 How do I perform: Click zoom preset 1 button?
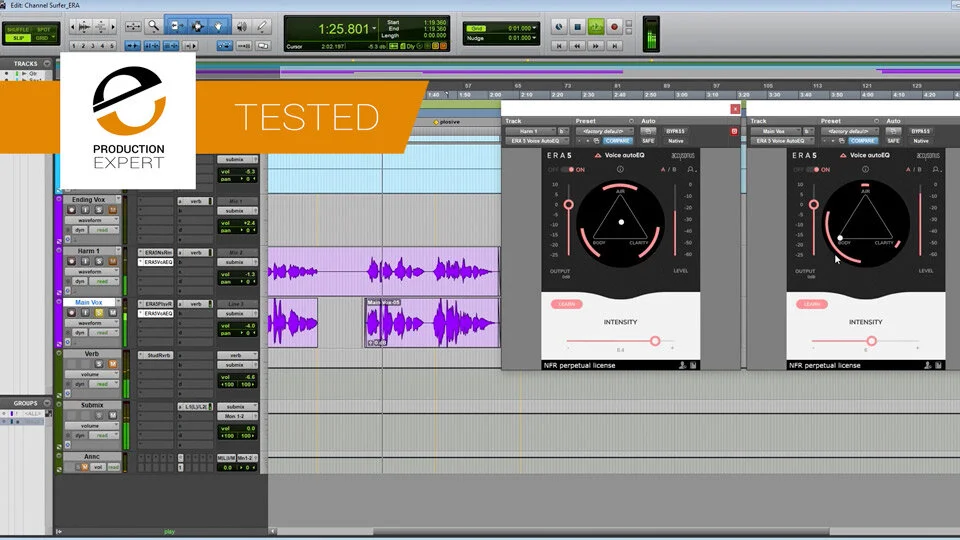pos(73,46)
